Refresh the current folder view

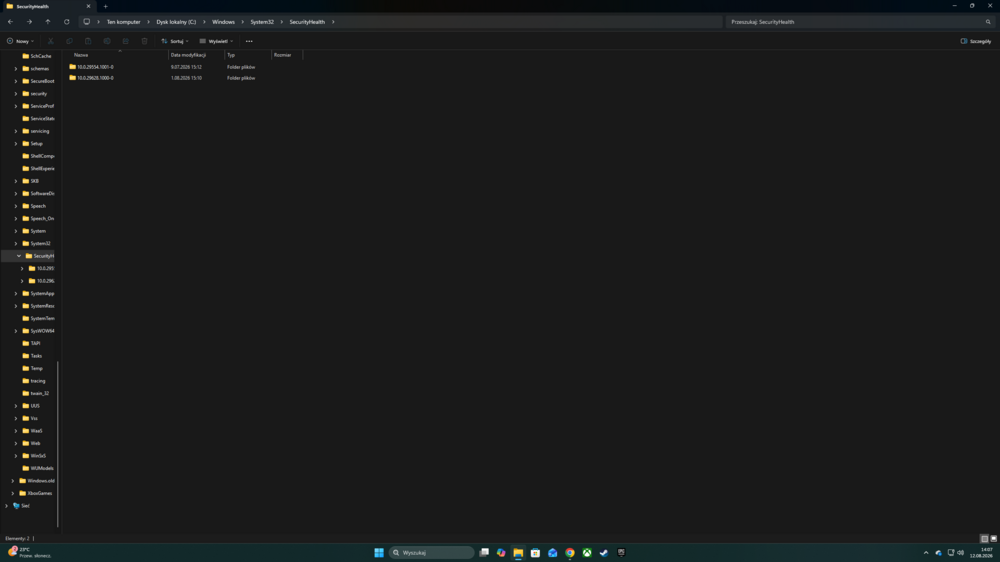pos(66,22)
